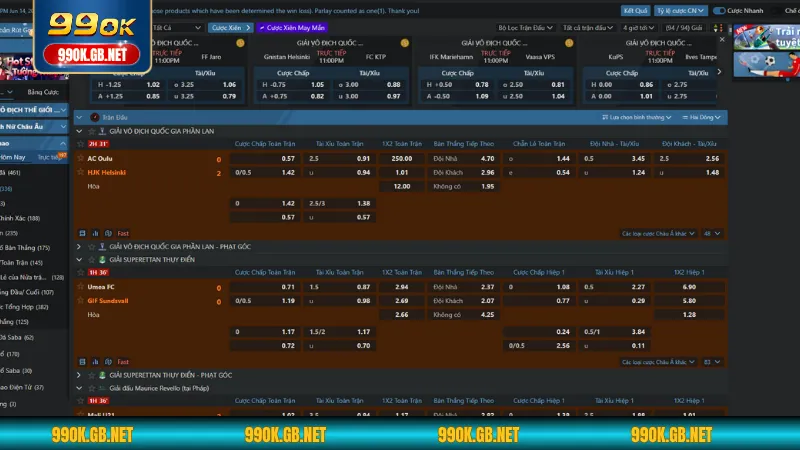Image resolution: width=800 pixels, height=450 pixels.
Task: Click the Cược Xiên button
Action: click(x=231, y=28)
